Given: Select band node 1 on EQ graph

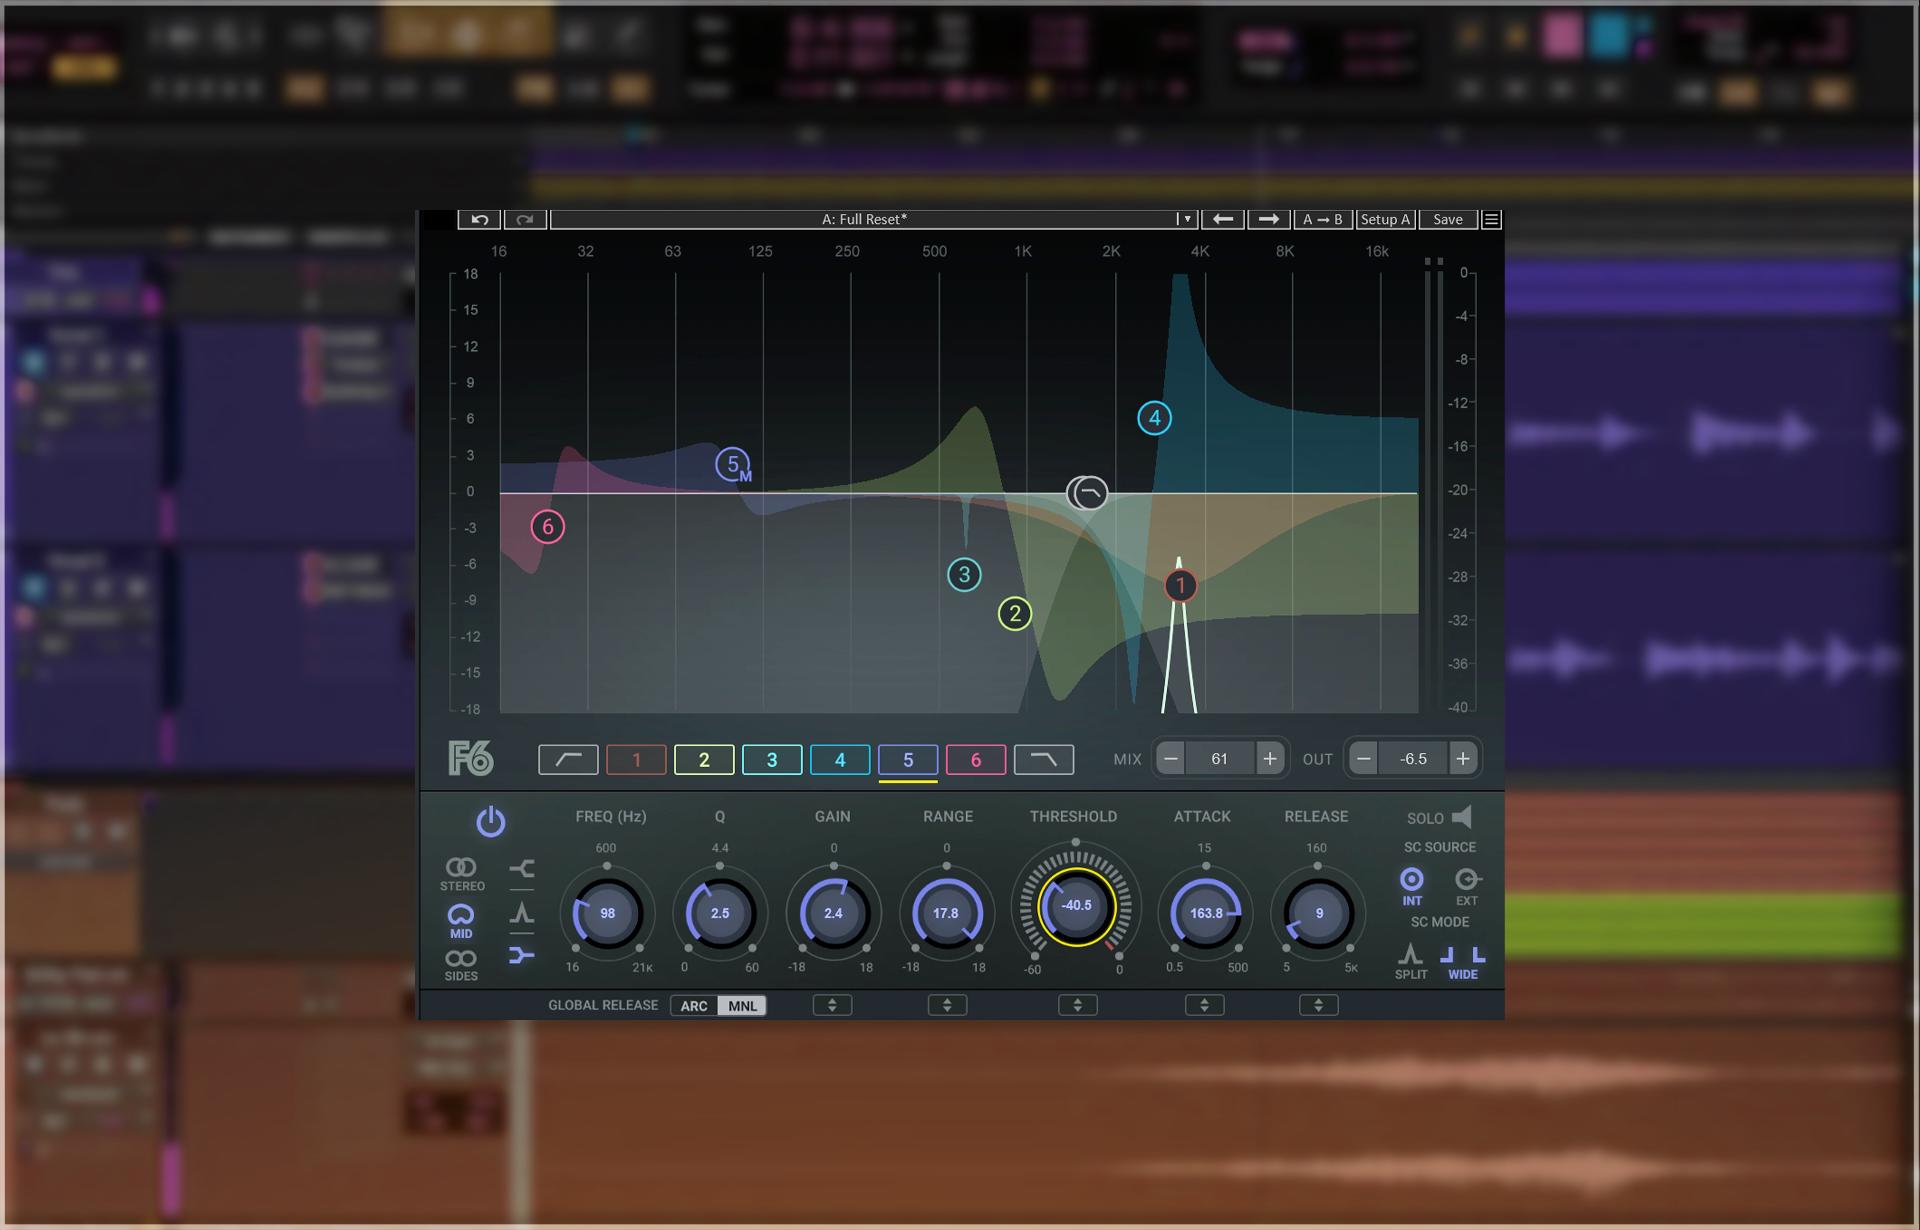Looking at the screenshot, I should tap(1180, 585).
